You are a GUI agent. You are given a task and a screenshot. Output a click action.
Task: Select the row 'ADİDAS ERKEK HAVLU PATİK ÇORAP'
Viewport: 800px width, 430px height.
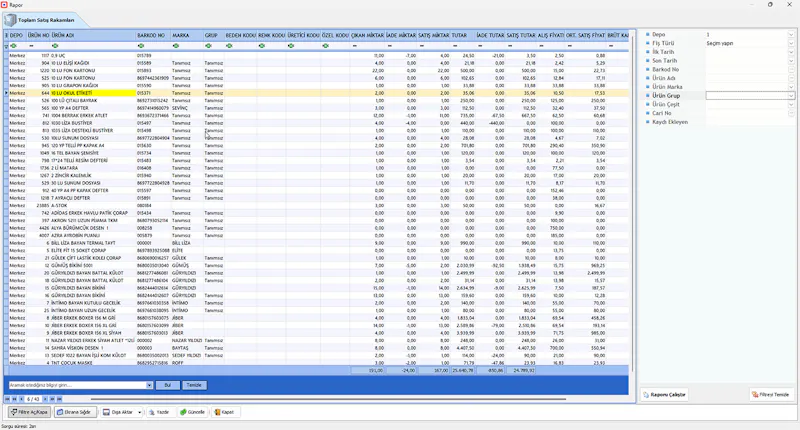click(319, 213)
